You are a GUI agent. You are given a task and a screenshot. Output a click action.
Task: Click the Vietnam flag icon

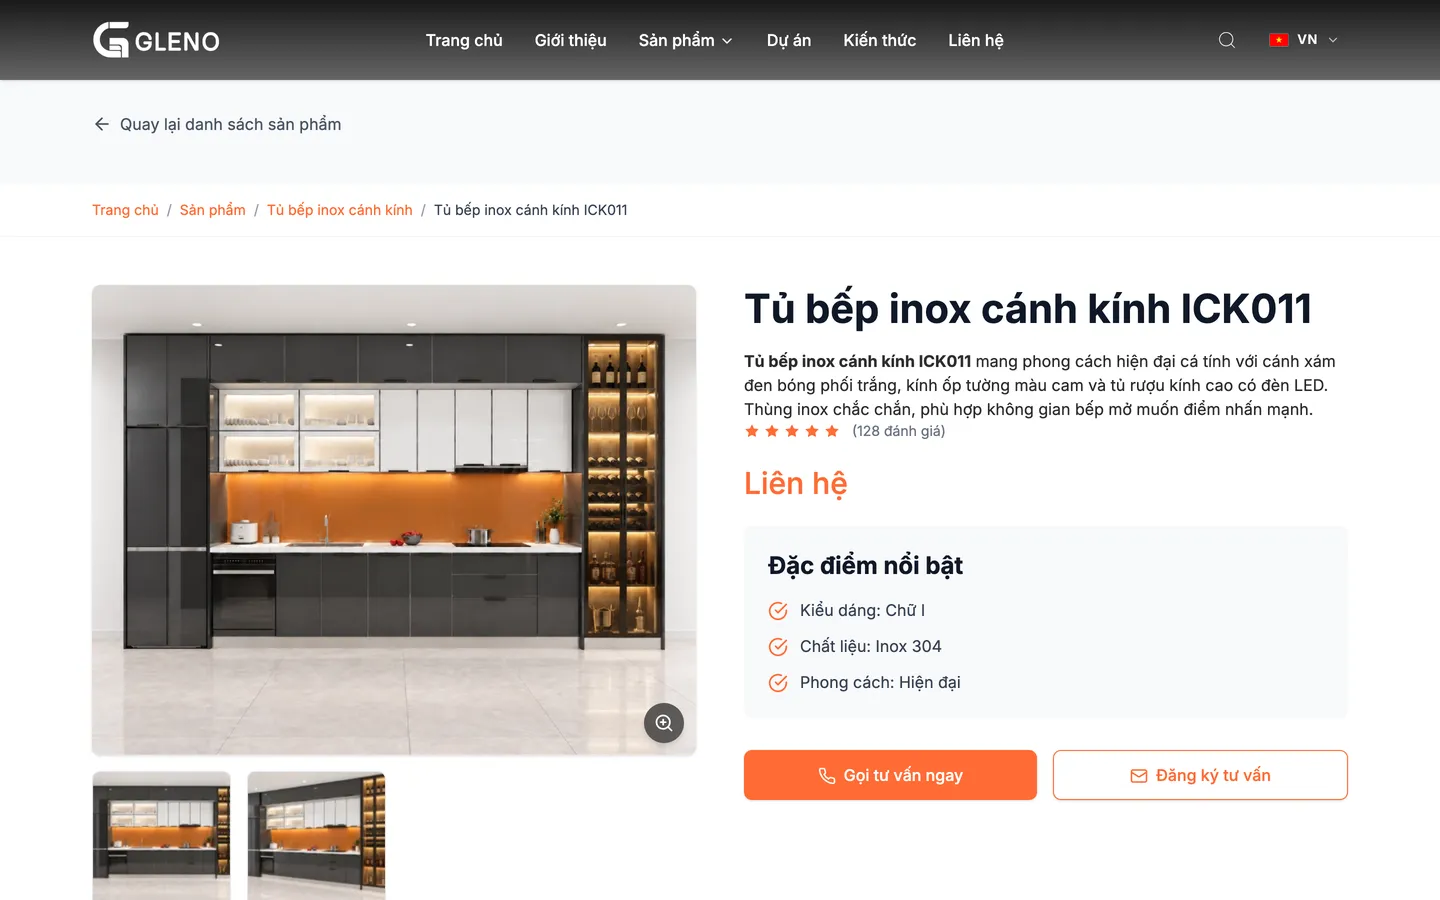click(1278, 40)
